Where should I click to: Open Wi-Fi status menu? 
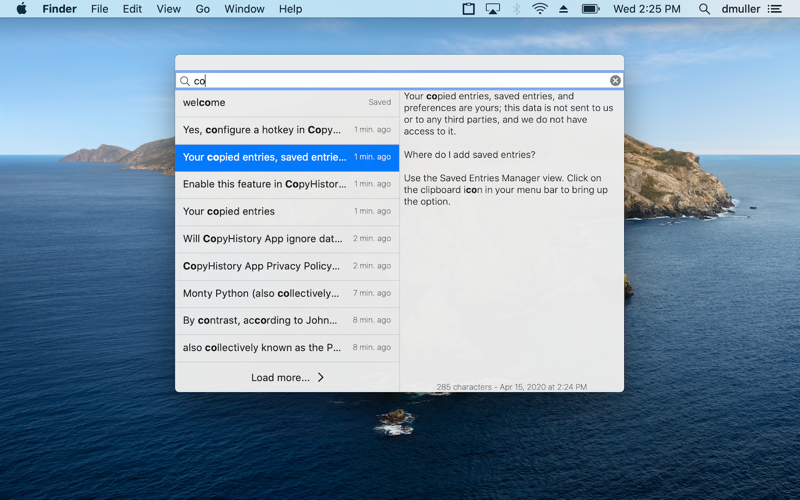540,9
